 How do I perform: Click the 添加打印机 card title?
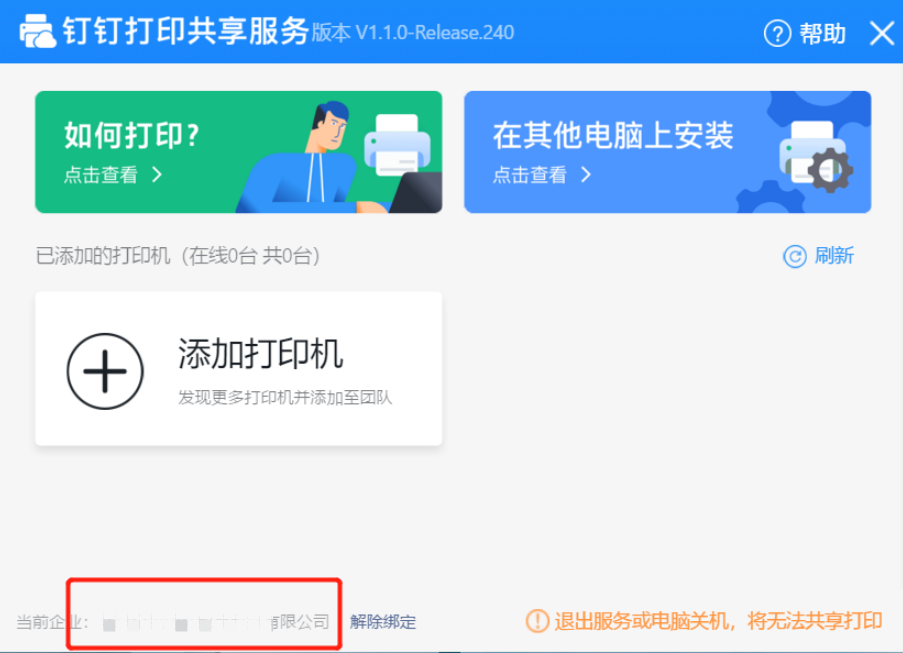[260, 354]
